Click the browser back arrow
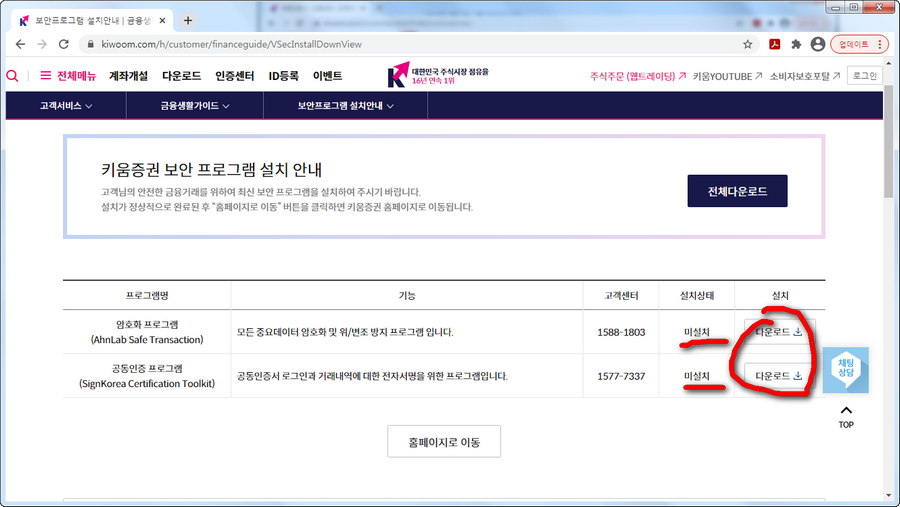This screenshot has width=900, height=507. pyautogui.click(x=20, y=44)
